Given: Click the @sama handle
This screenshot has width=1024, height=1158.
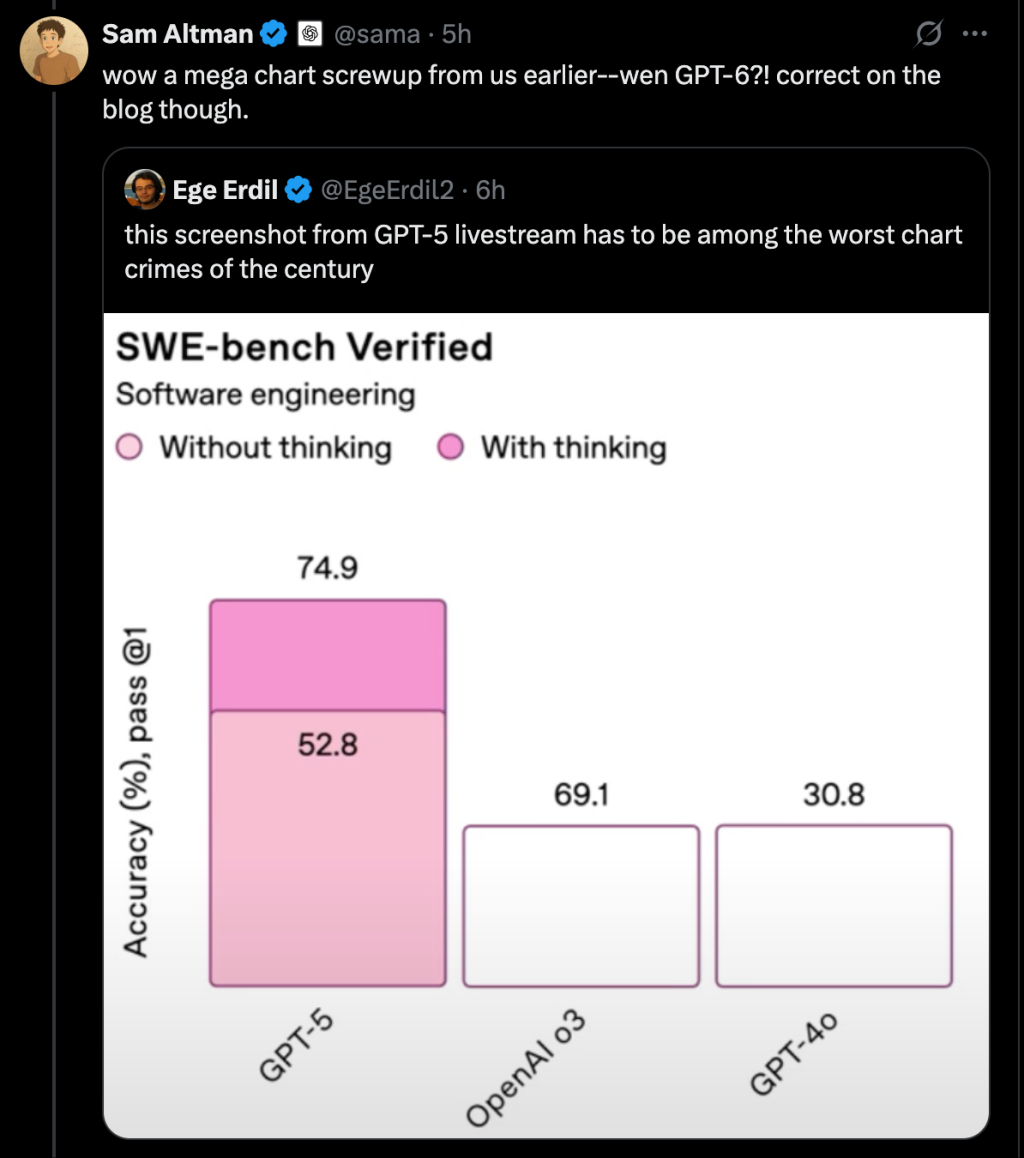Looking at the screenshot, I should (x=375, y=34).
